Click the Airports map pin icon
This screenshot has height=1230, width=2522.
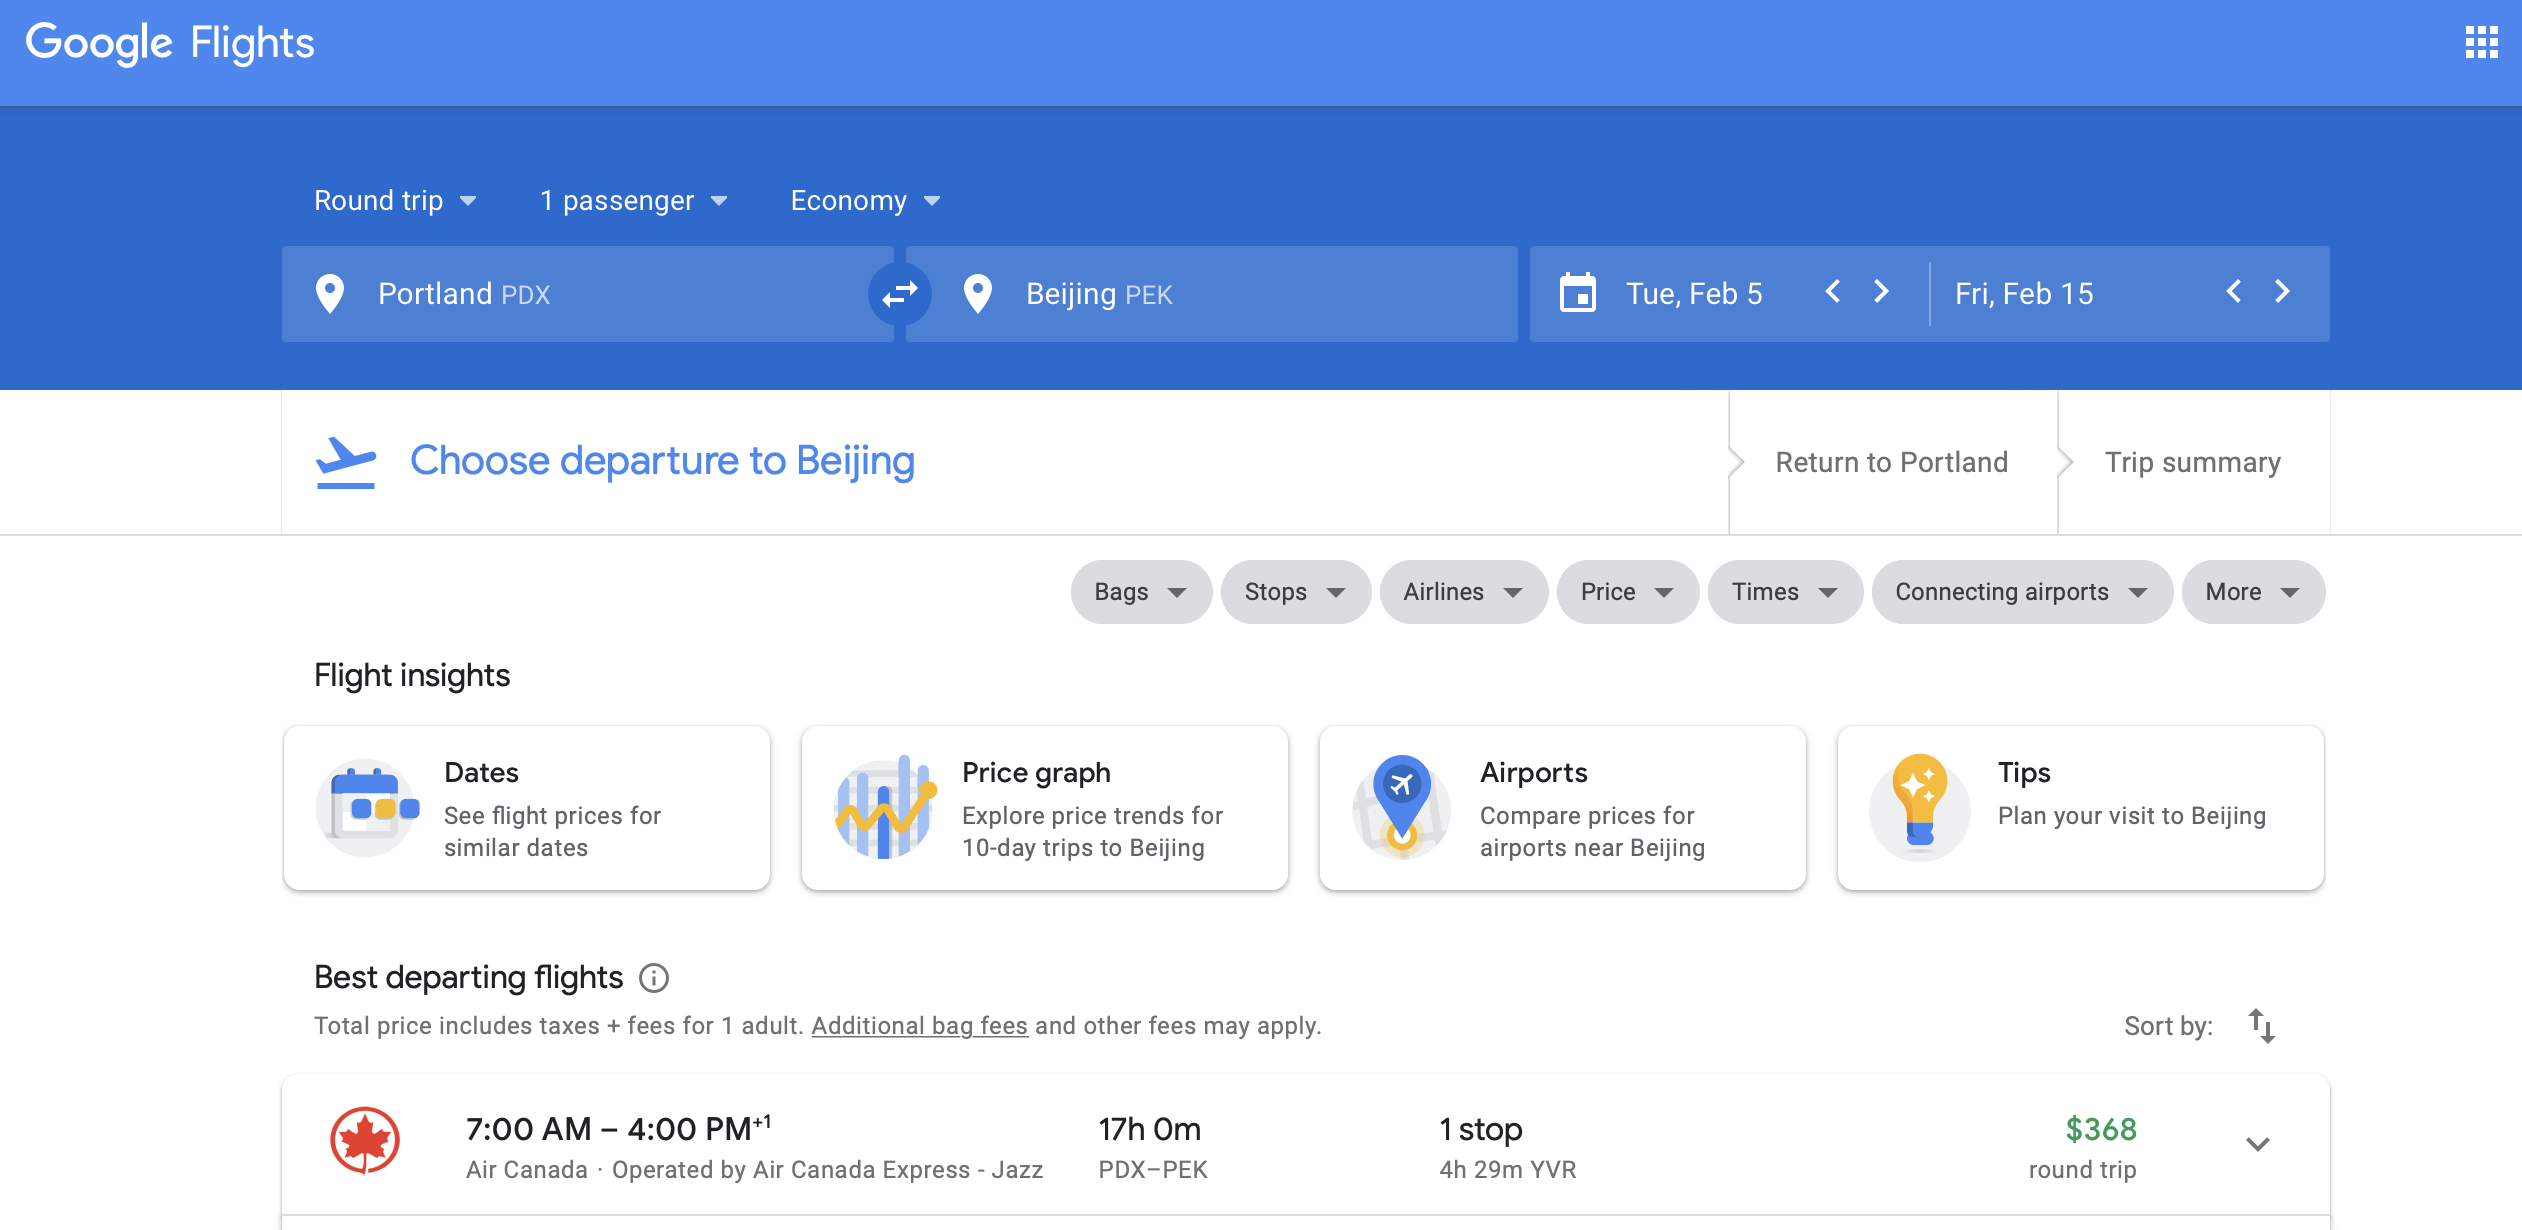(x=1402, y=808)
